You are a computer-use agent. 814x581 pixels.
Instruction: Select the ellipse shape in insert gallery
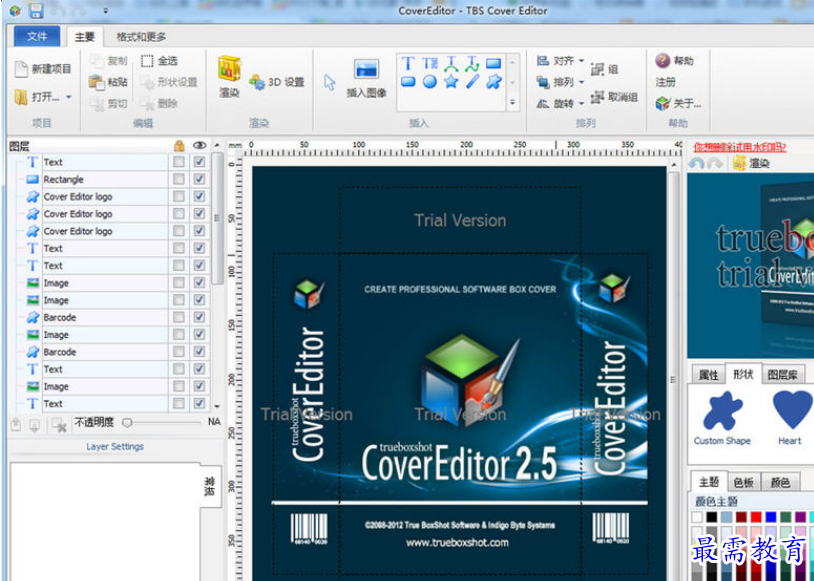click(429, 82)
